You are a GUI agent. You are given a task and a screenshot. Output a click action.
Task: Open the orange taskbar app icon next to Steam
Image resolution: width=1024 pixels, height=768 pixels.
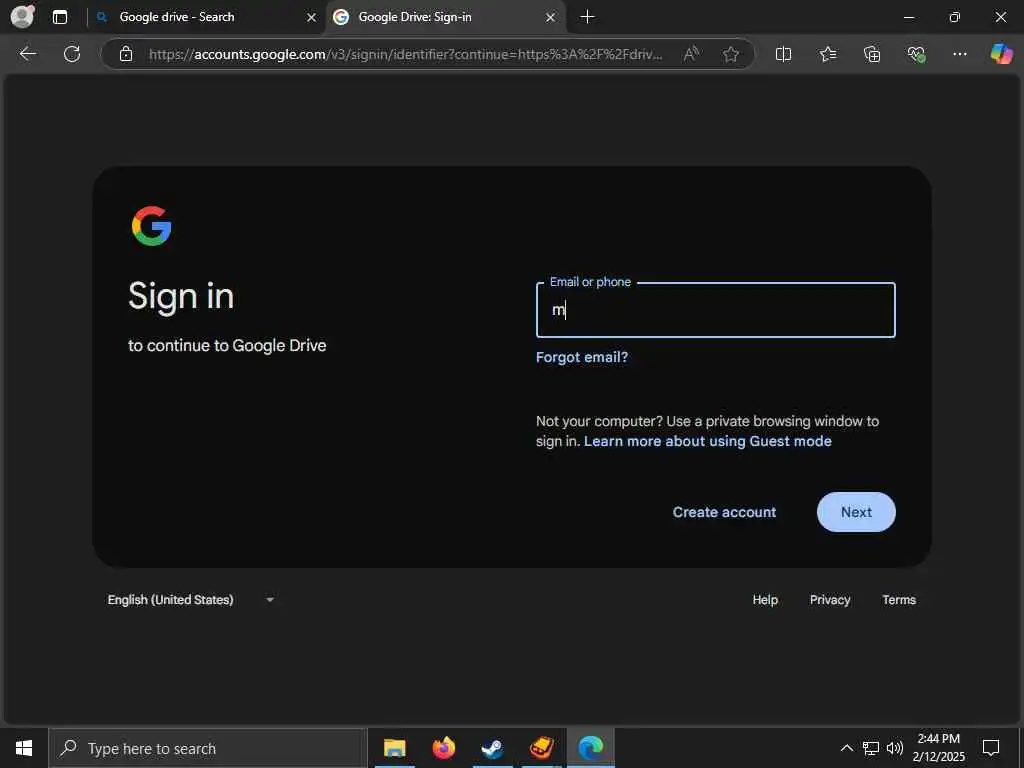click(x=541, y=748)
